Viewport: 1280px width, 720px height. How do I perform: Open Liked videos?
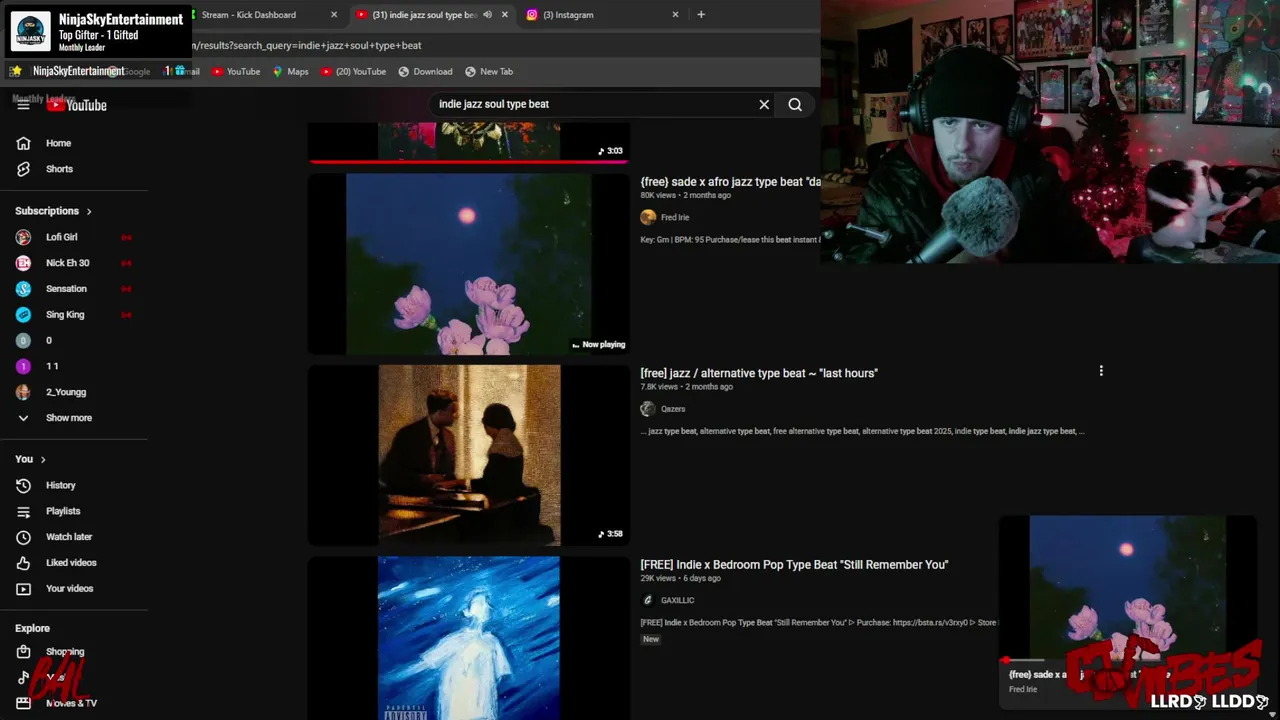click(x=71, y=563)
